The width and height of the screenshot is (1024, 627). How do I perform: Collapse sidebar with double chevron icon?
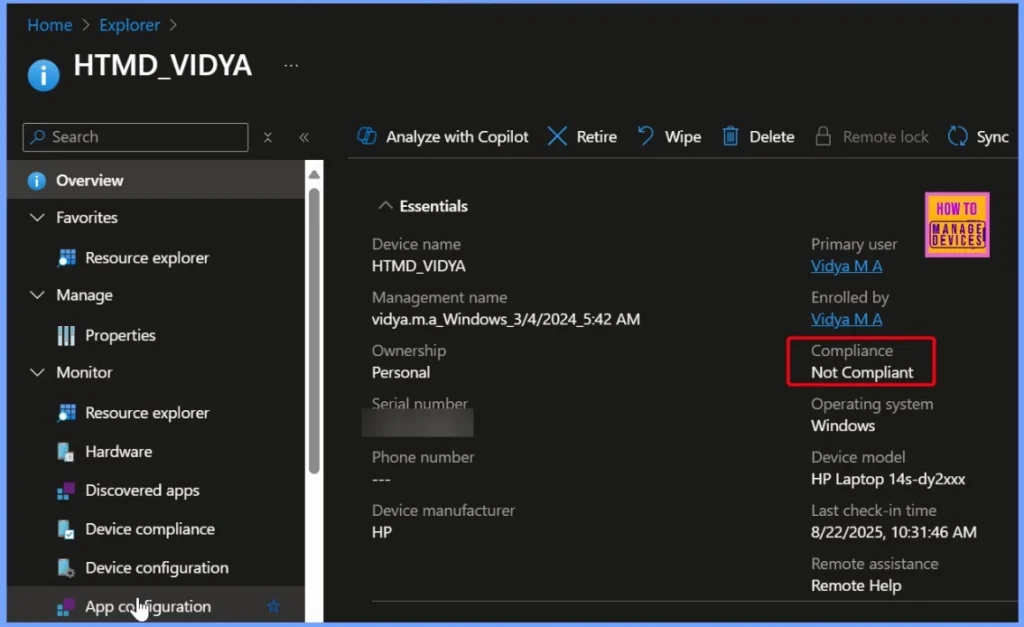pos(304,137)
